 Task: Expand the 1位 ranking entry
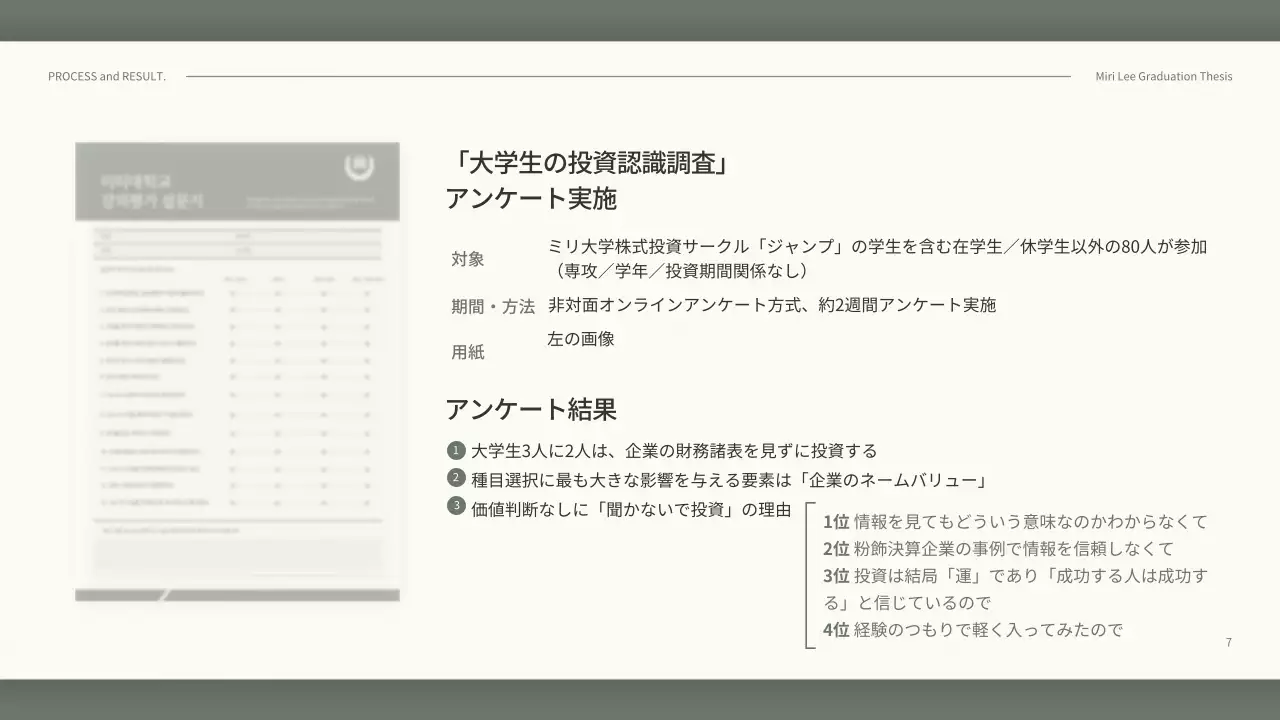1010,521
